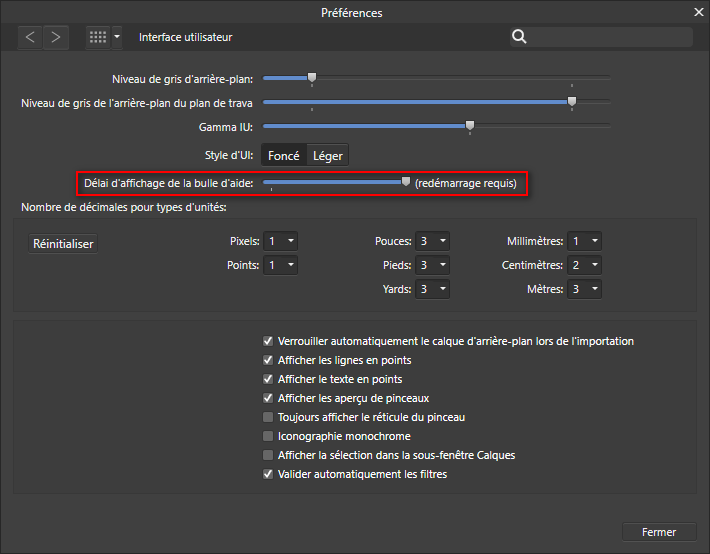This screenshot has width=710, height=554.
Task: Enable Toujours afficher le réticule du pinceau
Action: 268,417
